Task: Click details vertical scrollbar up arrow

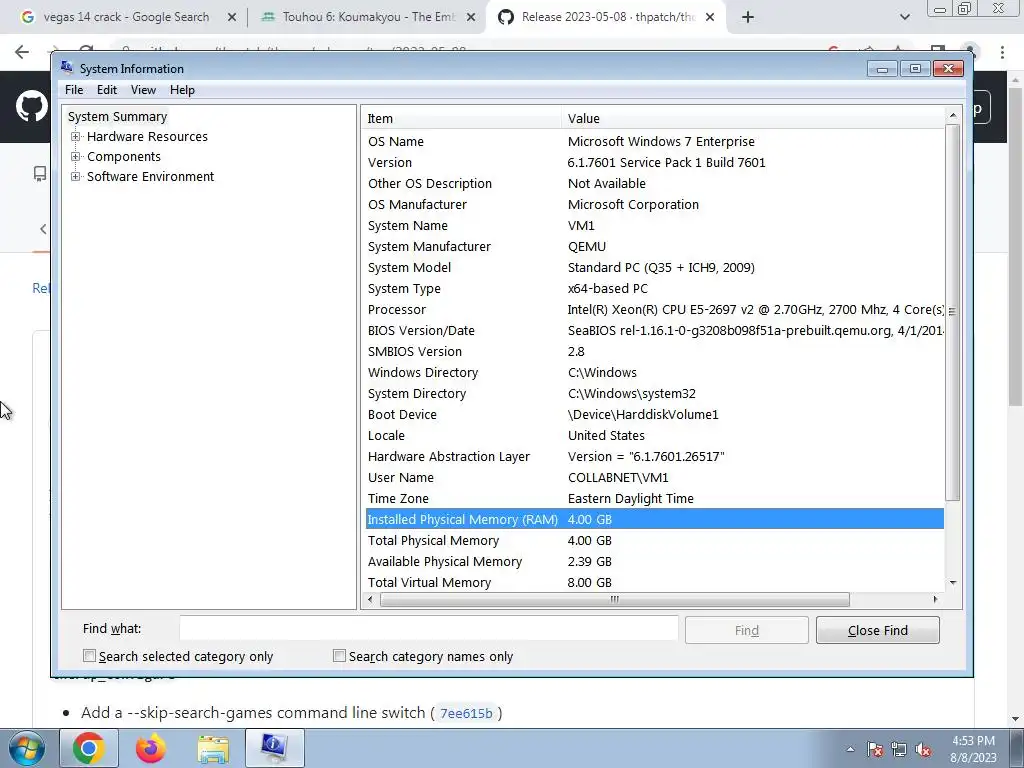Action: [953, 116]
